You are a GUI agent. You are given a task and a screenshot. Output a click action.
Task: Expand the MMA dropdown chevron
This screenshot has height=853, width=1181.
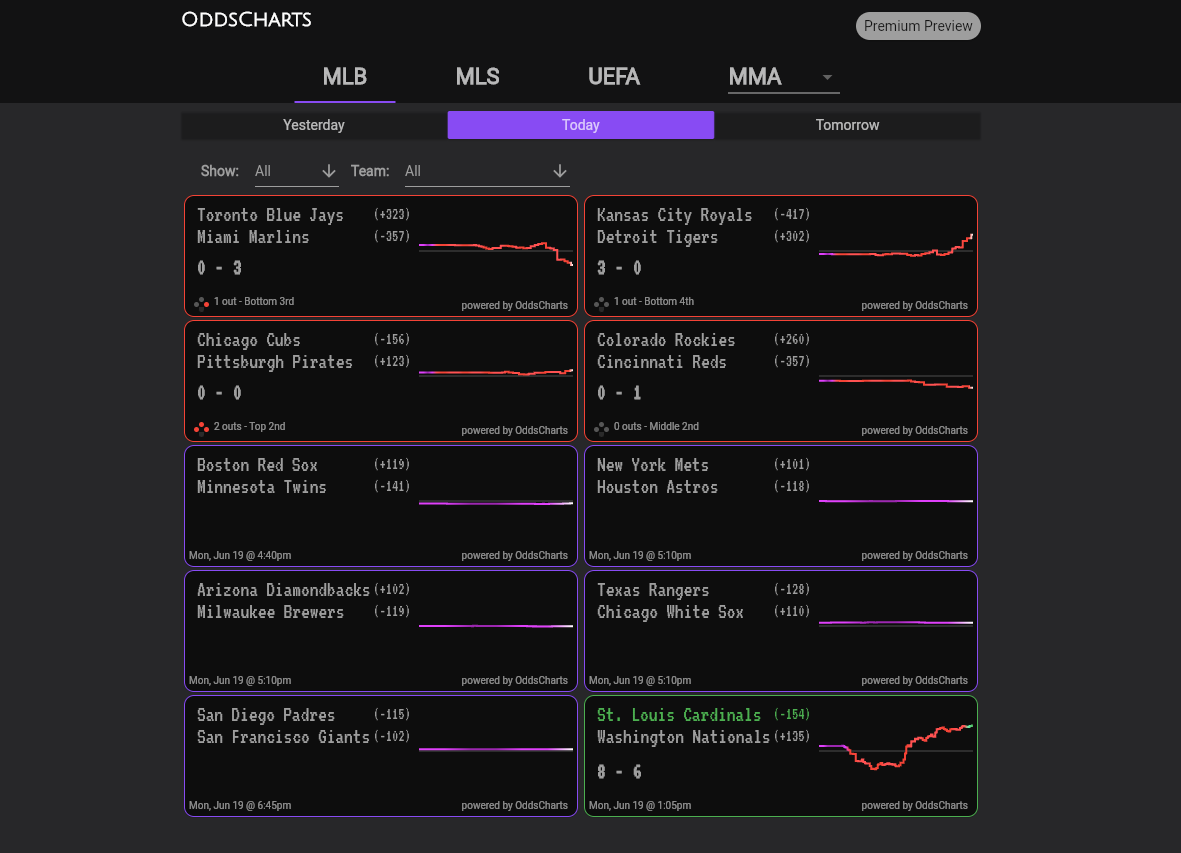pos(826,76)
